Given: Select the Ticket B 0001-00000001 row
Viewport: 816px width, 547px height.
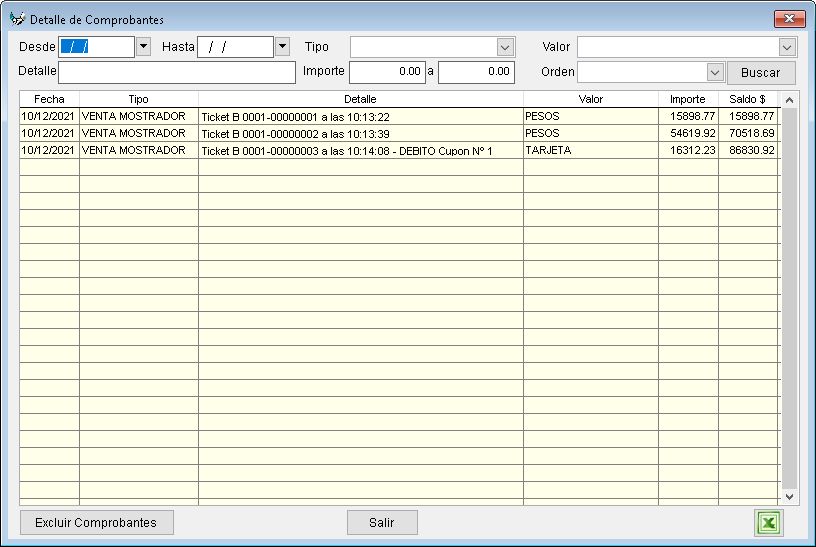Looking at the screenshot, I should [x=360, y=117].
